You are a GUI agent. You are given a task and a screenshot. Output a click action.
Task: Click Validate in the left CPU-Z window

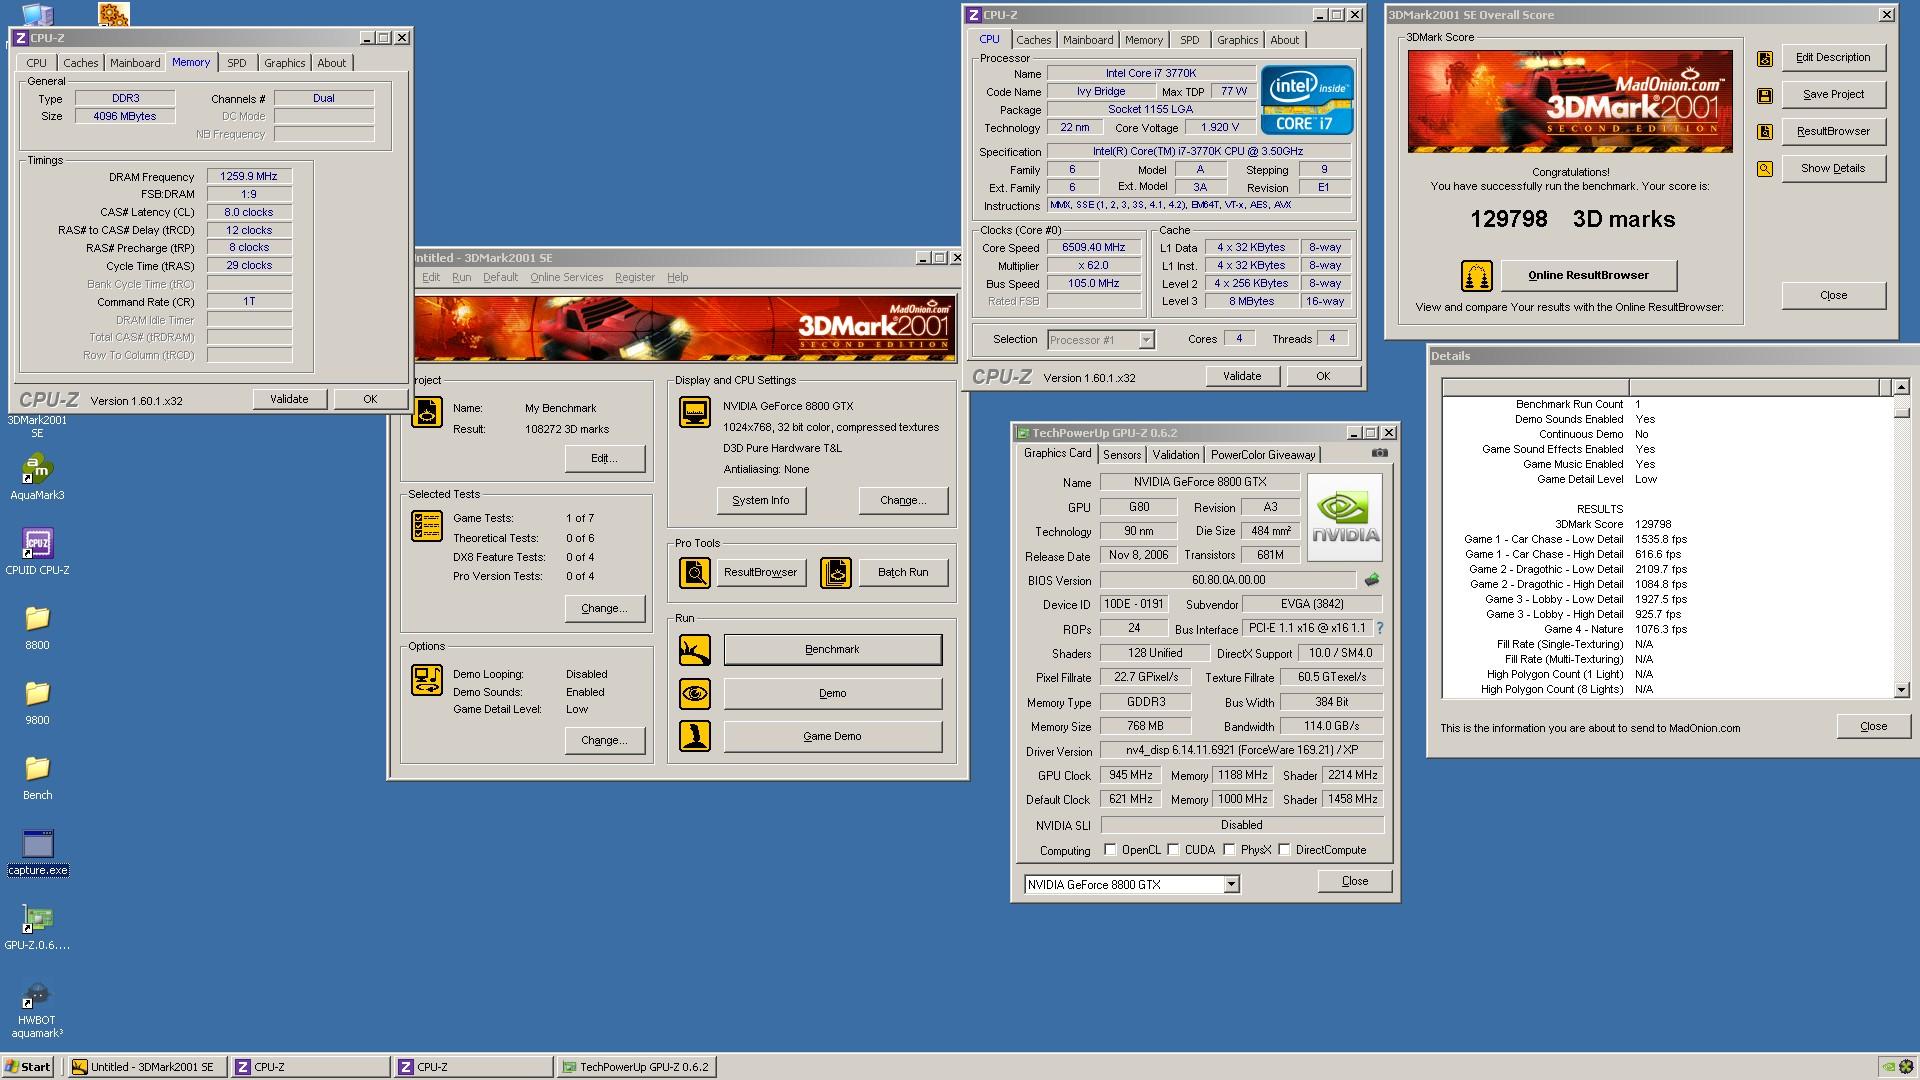click(289, 399)
